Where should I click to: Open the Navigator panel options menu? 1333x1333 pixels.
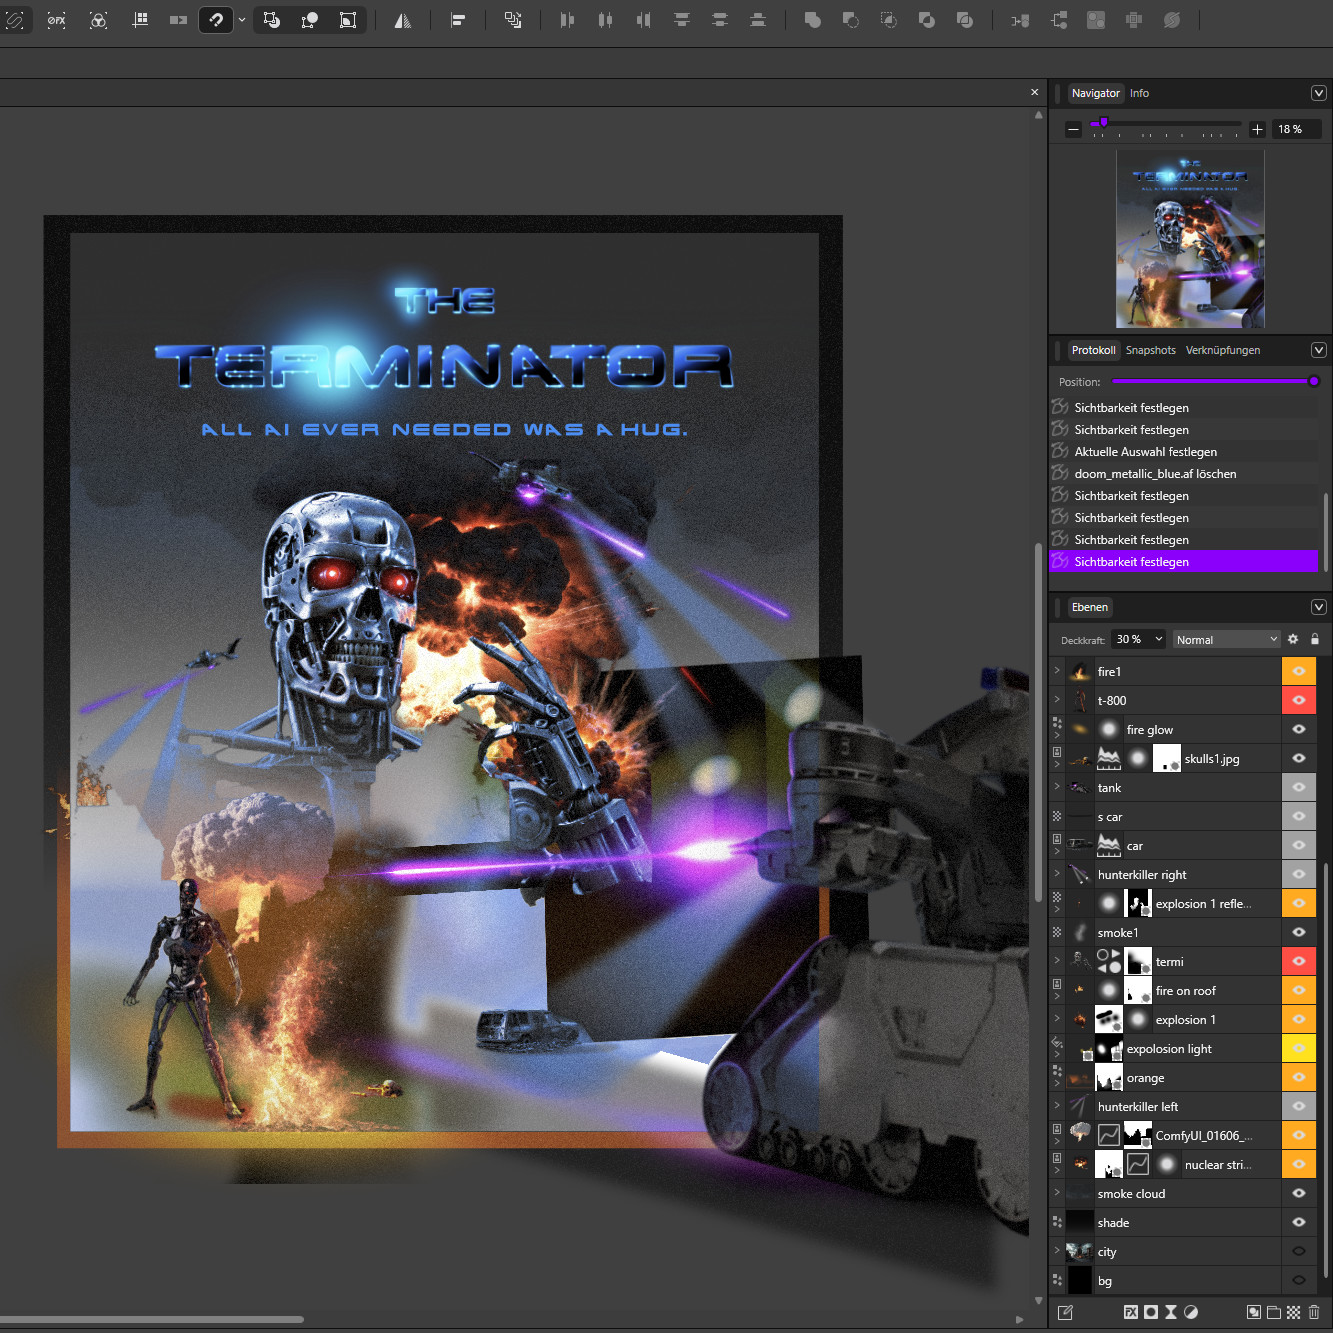pos(1319,93)
